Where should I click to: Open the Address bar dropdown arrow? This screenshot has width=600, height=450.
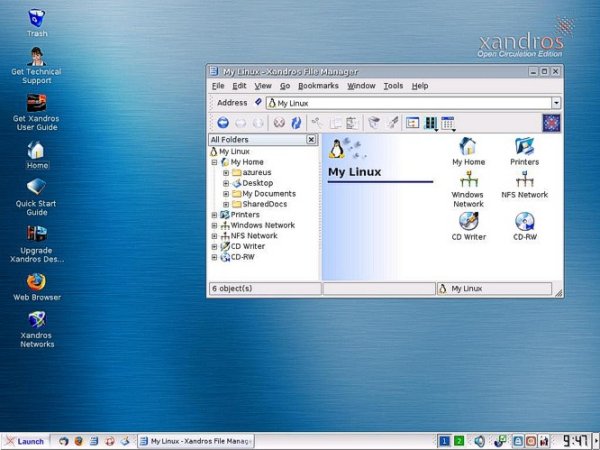(x=555, y=102)
